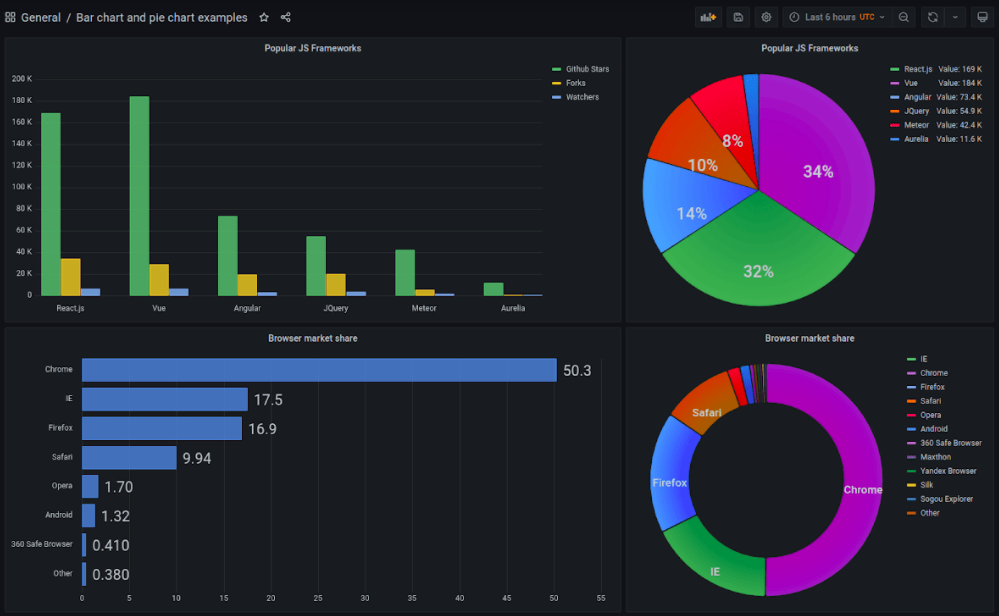Cycle view mode with monitor icon
Viewport: 999px width, 616px height.
click(x=982, y=17)
